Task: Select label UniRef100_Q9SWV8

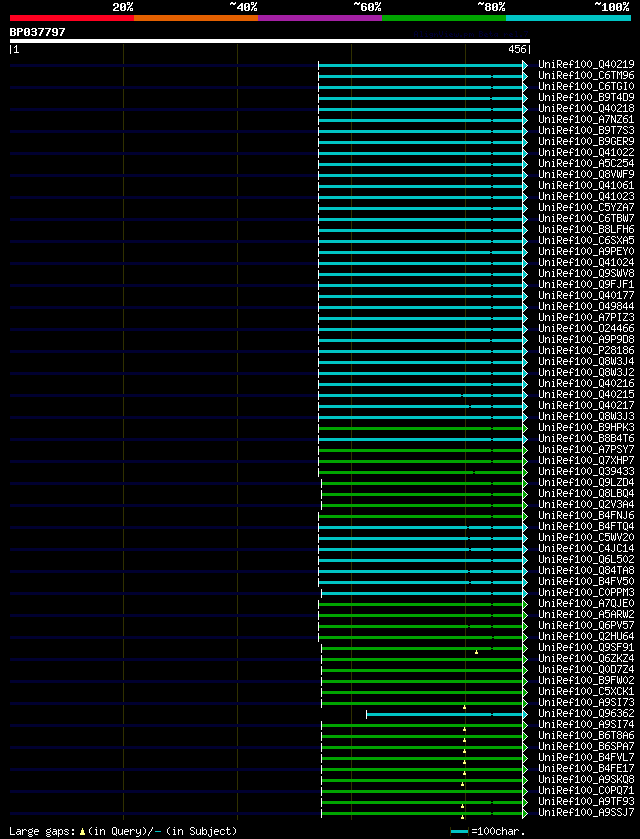Action: (x=586, y=274)
